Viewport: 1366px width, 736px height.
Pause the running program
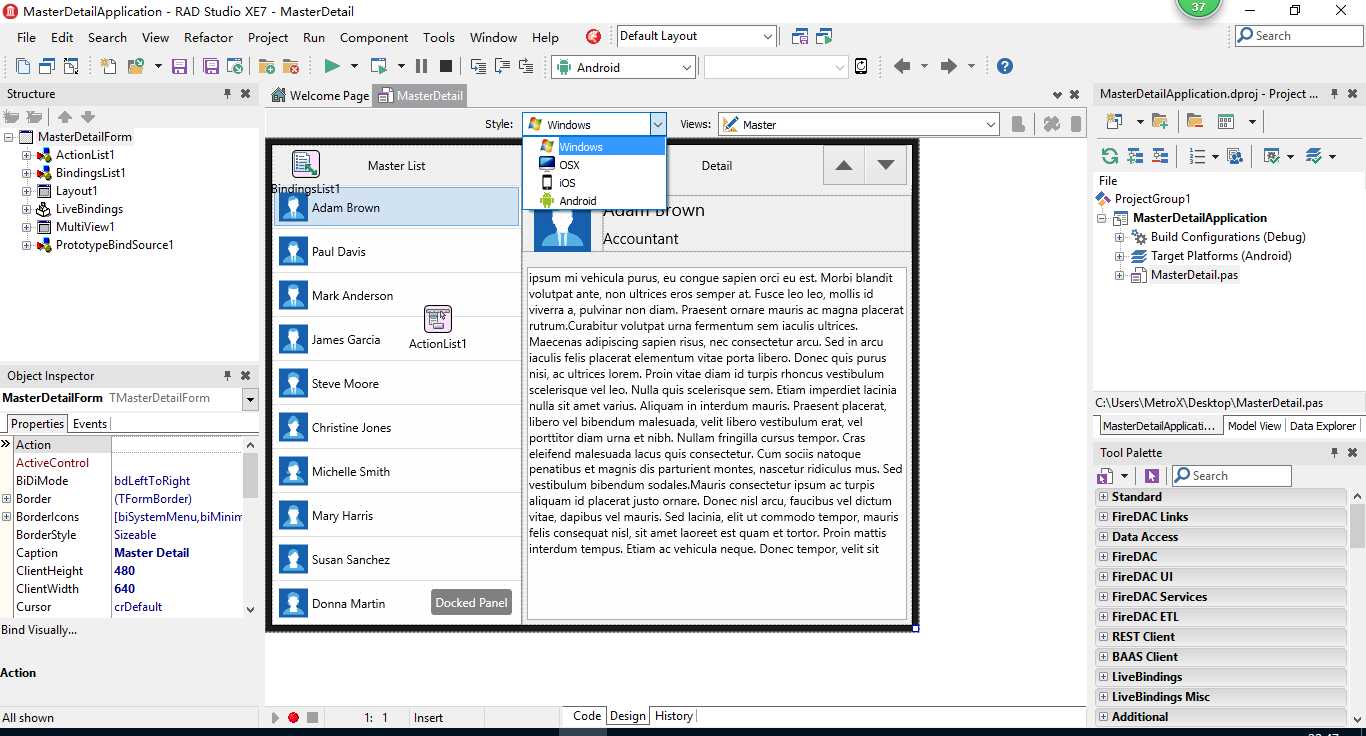tap(421, 67)
